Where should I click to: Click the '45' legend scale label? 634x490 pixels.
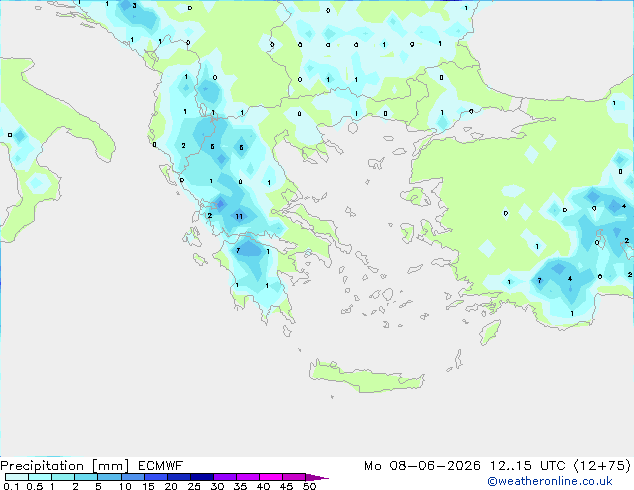pos(286,486)
